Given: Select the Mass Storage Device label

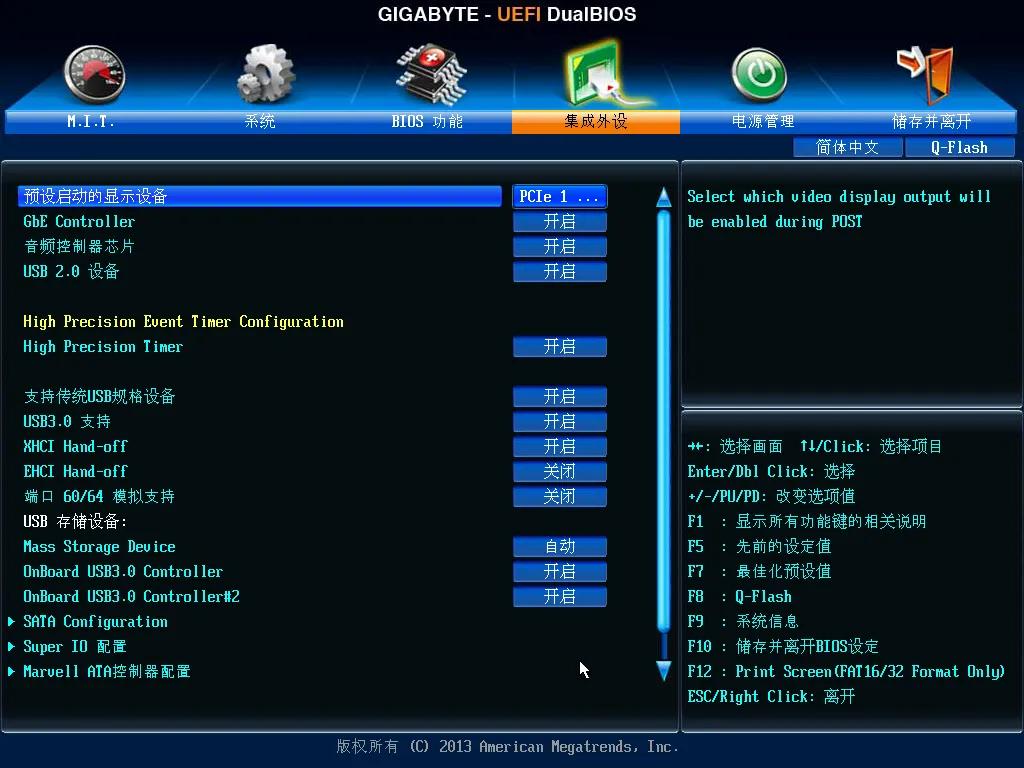Looking at the screenshot, I should click(99, 546).
